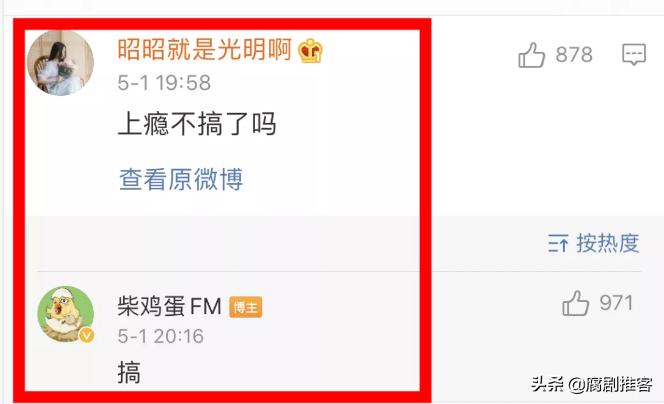Click the crown badge beside 昭昭就是光明啊
Viewport: 664px width, 404px height.
tap(310, 51)
